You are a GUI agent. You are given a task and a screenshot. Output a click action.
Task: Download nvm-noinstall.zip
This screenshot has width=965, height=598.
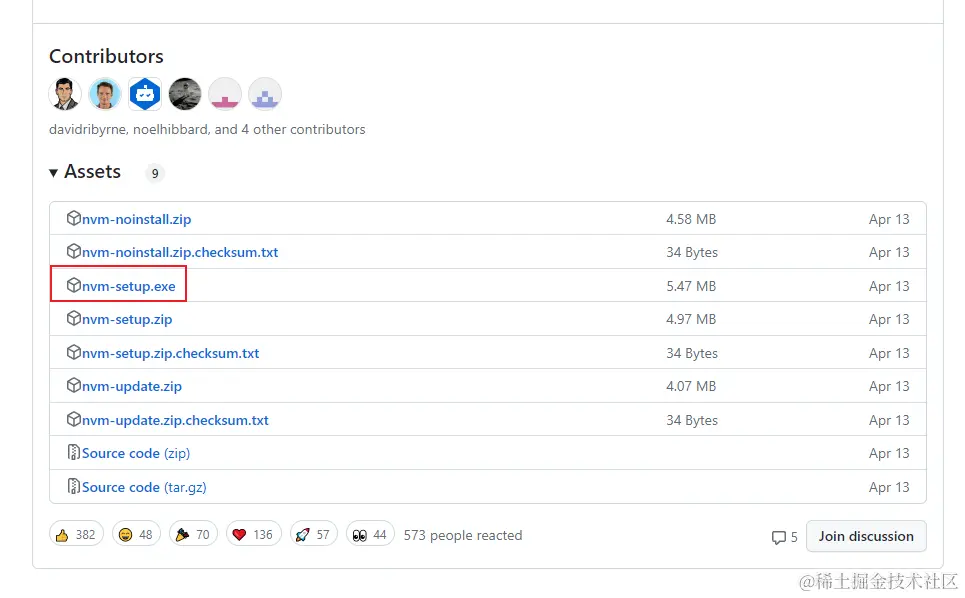point(137,219)
